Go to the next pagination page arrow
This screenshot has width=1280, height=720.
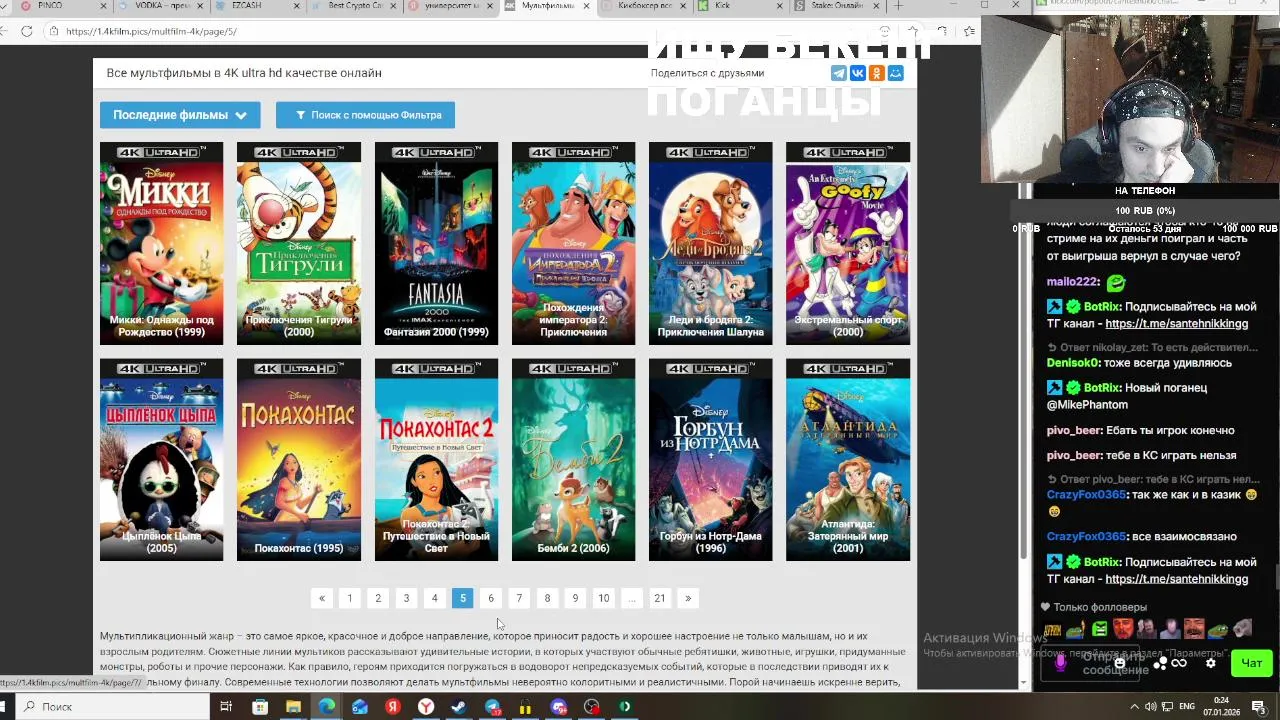[x=688, y=598]
